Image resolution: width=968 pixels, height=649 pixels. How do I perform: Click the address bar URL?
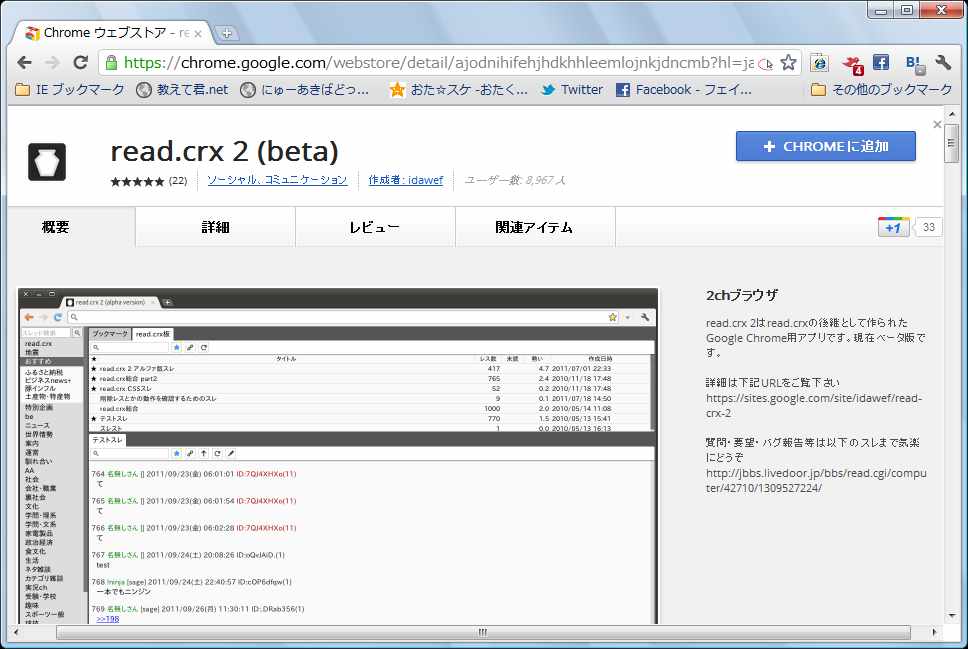tap(438, 62)
